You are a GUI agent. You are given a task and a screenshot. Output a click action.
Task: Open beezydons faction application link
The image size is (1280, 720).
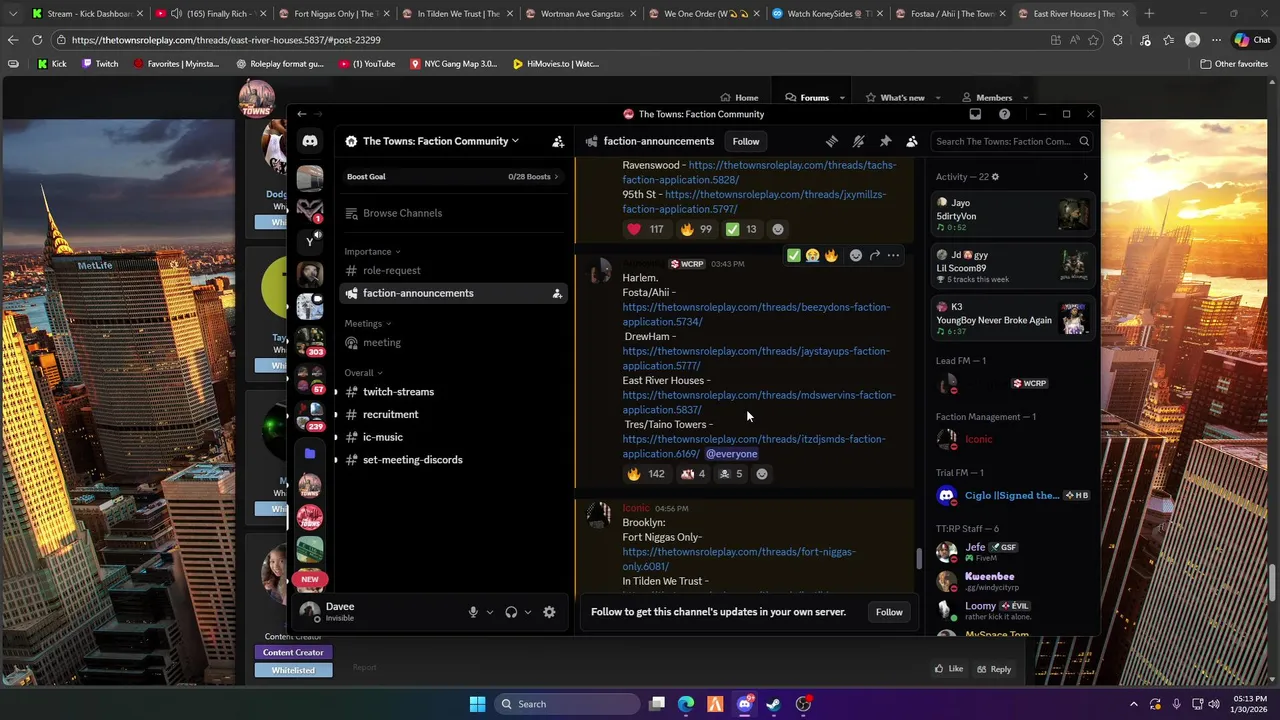tap(756, 314)
